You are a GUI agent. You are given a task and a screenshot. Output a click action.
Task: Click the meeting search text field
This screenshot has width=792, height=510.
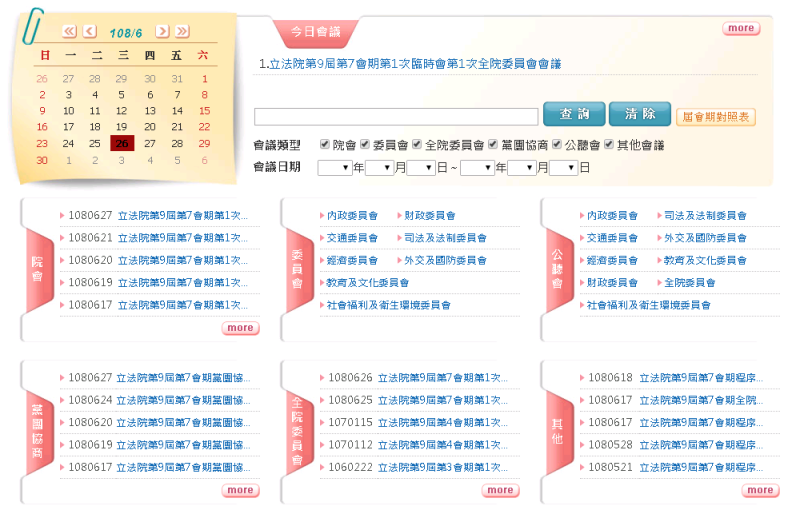396,116
